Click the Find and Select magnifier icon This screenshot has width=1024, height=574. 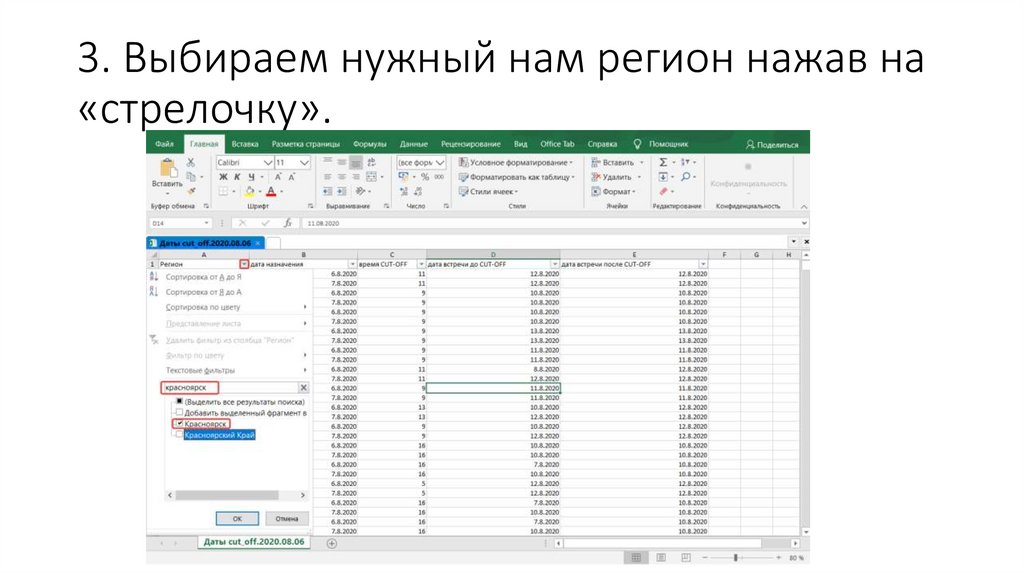[x=685, y=177]
